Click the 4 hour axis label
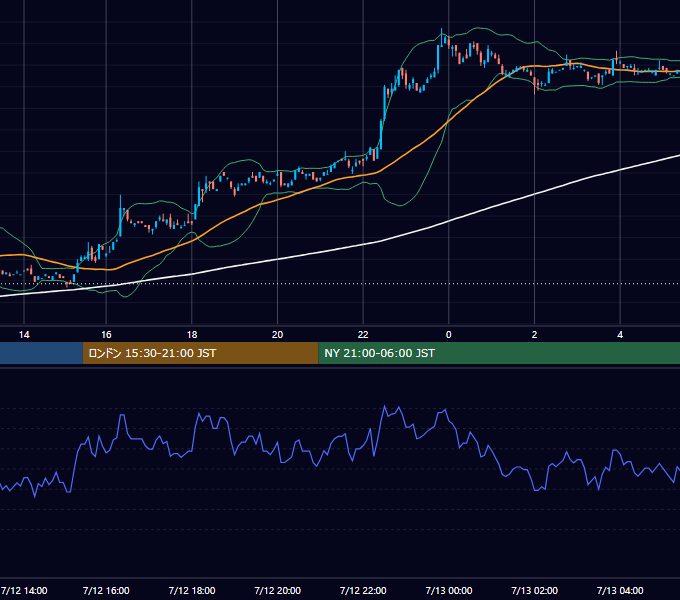Viewport: 680px width, 600px height. pyautogui.click(x=620, y=335)
